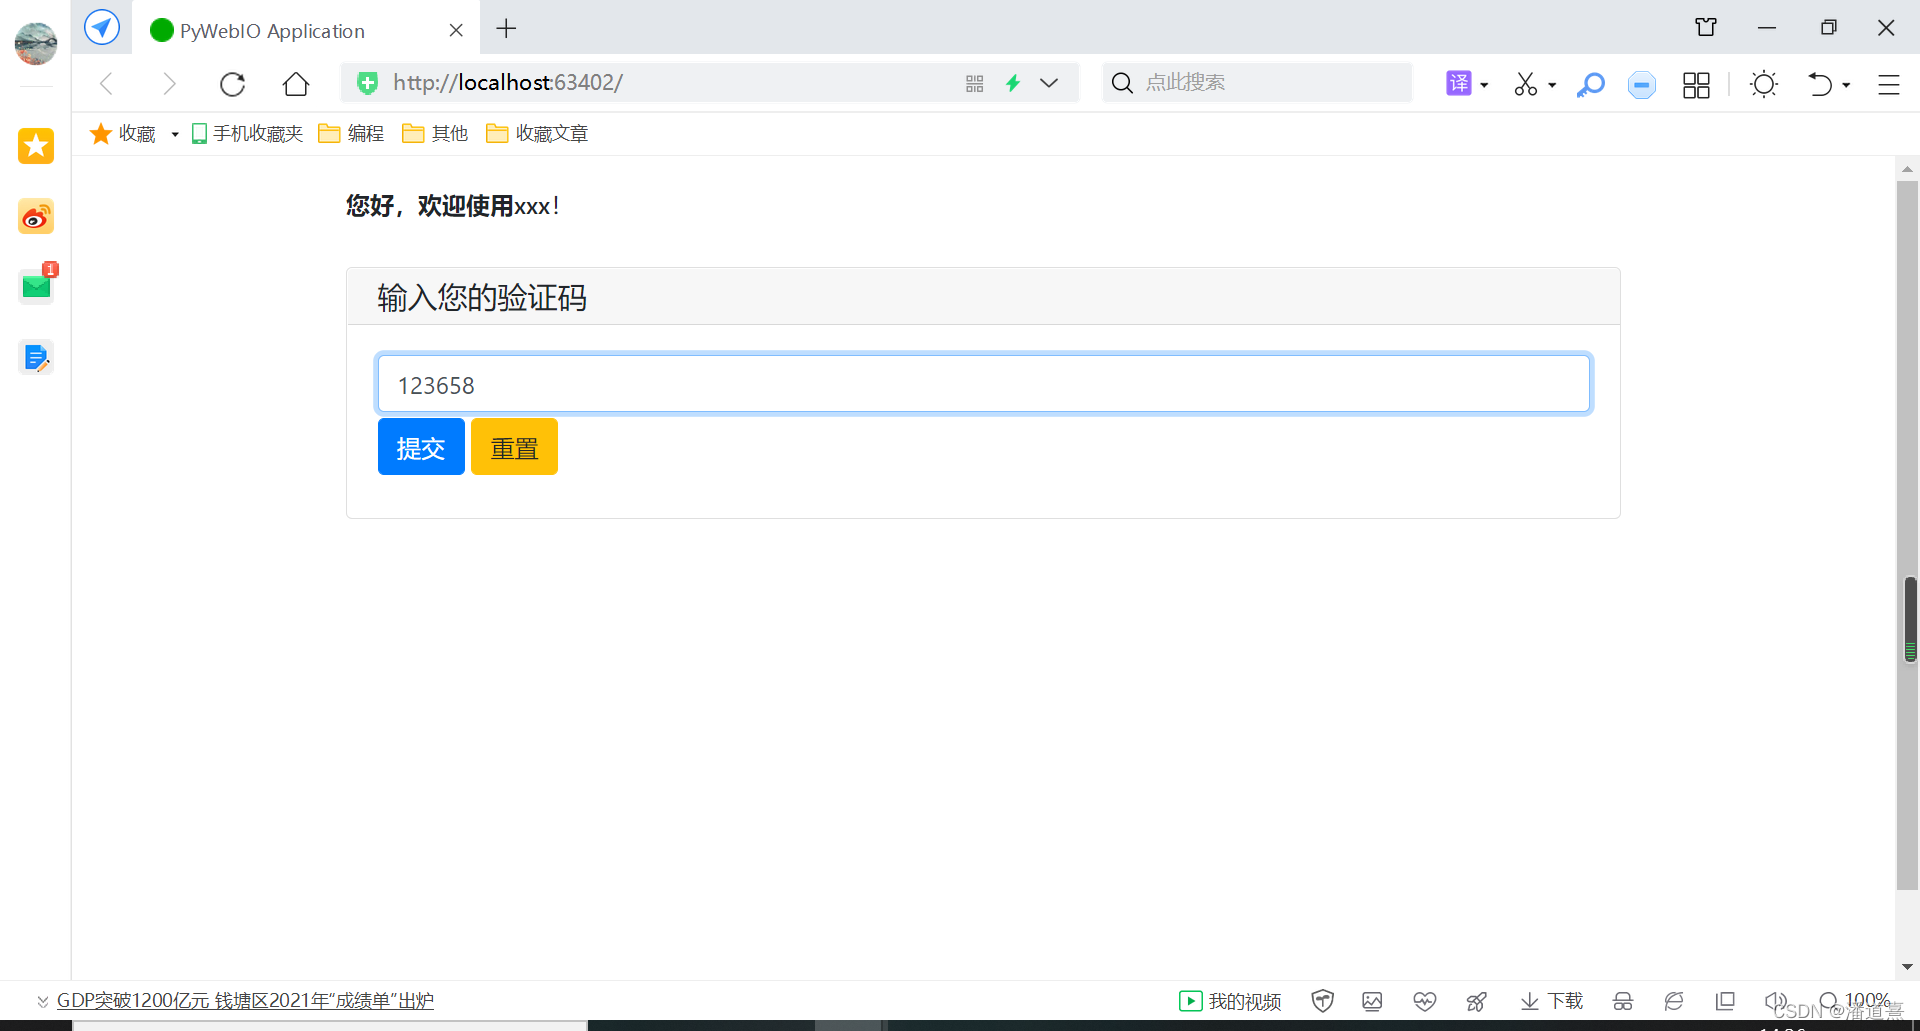This screenshot has width=1920, height=1031.
Task: Click the skin shirt icon in title bar
Action: (x=1706, y=28)
